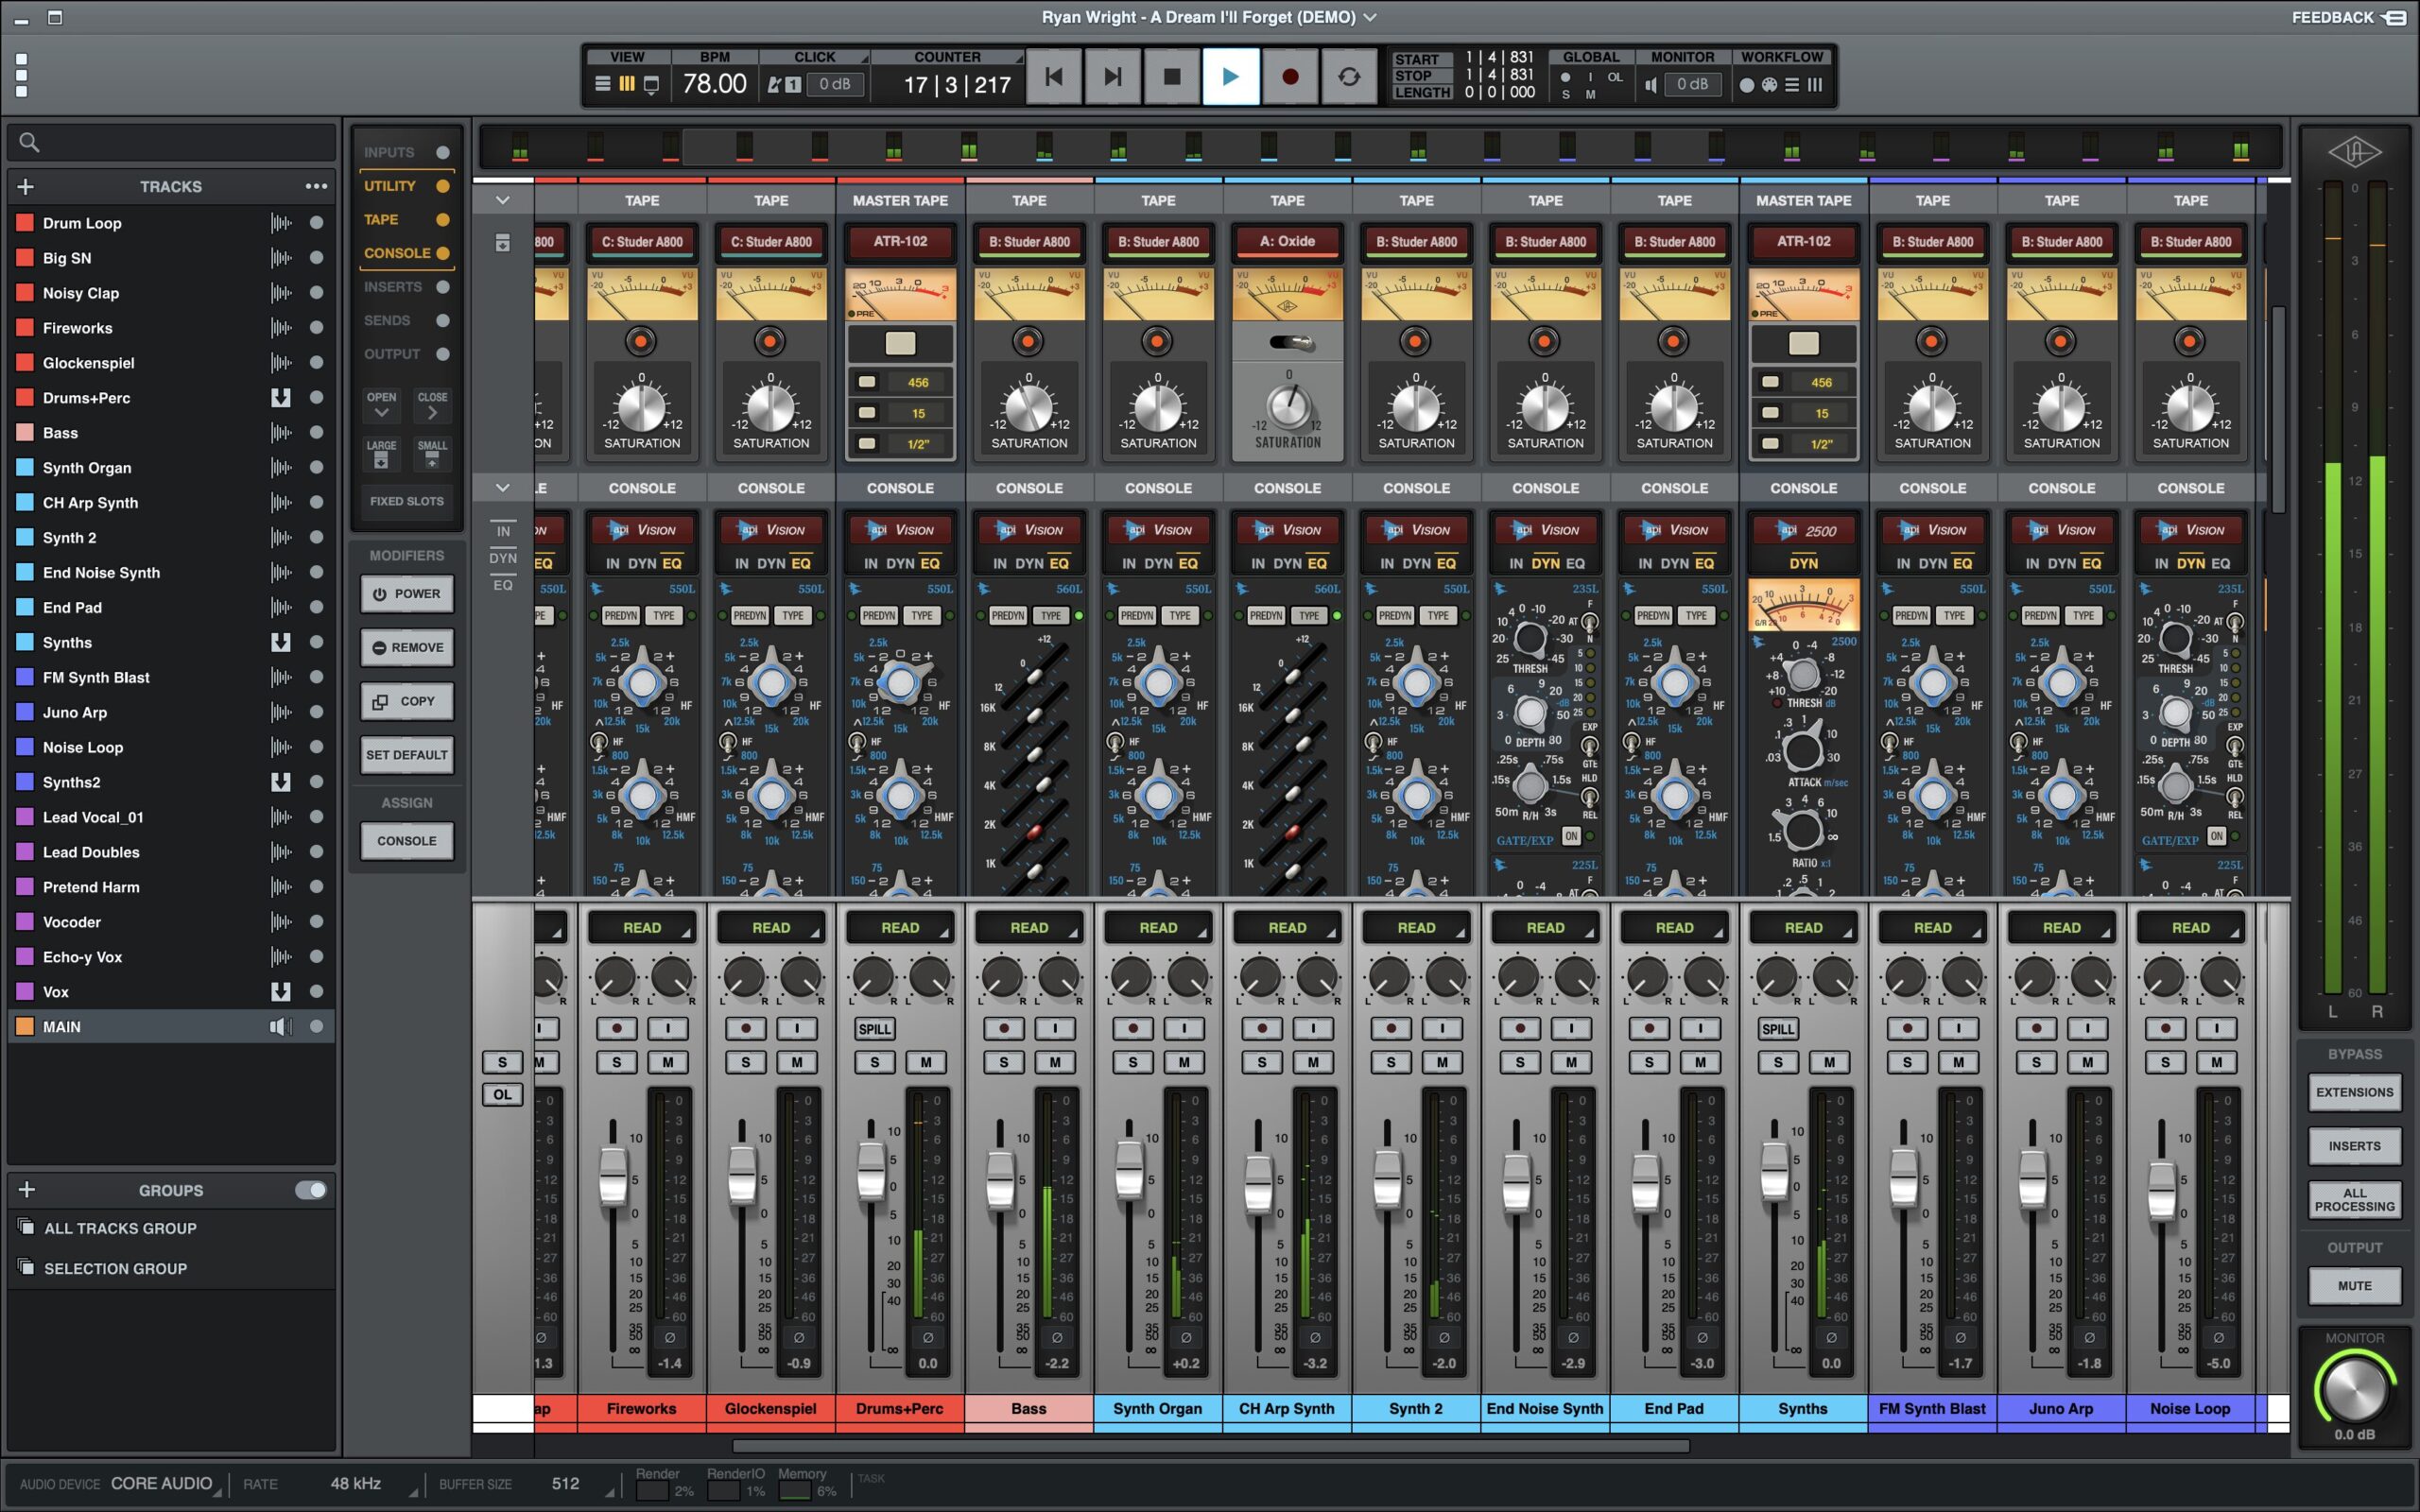
Task: Select ALL TRACKS GROUP
Action: tap(170, 1228)
